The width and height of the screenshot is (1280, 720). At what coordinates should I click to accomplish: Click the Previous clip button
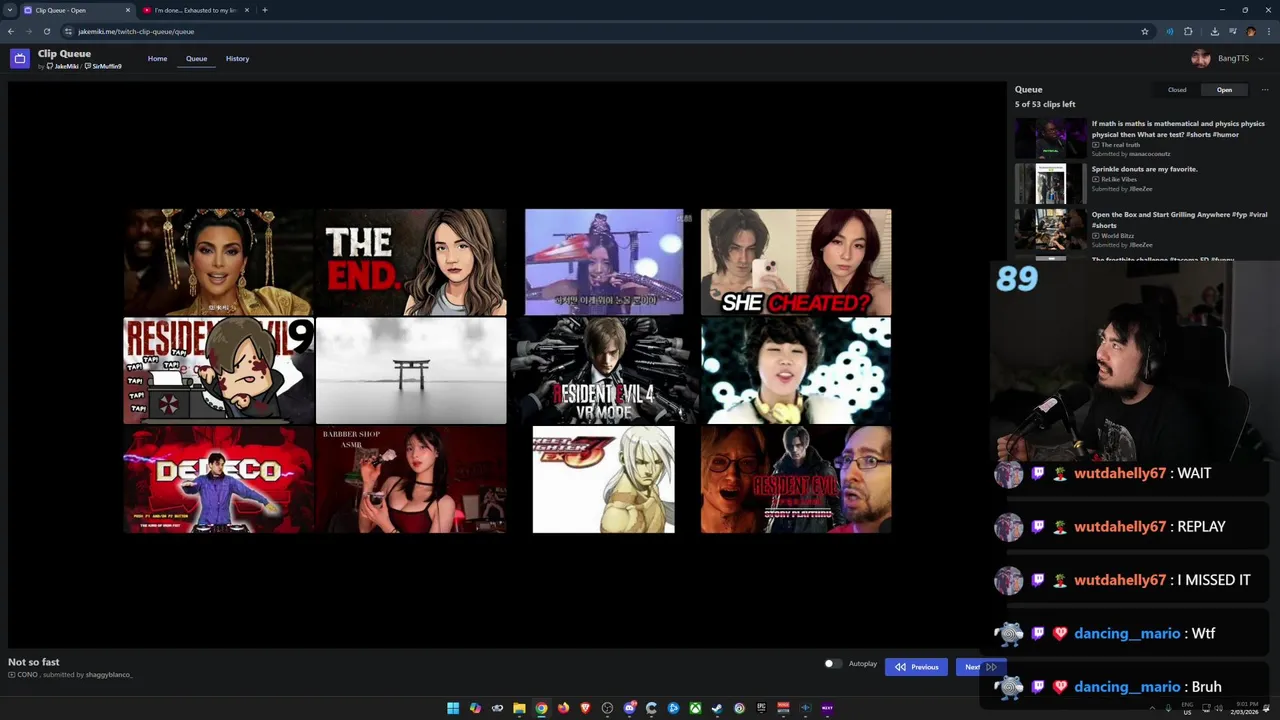[x=916, y=667]
